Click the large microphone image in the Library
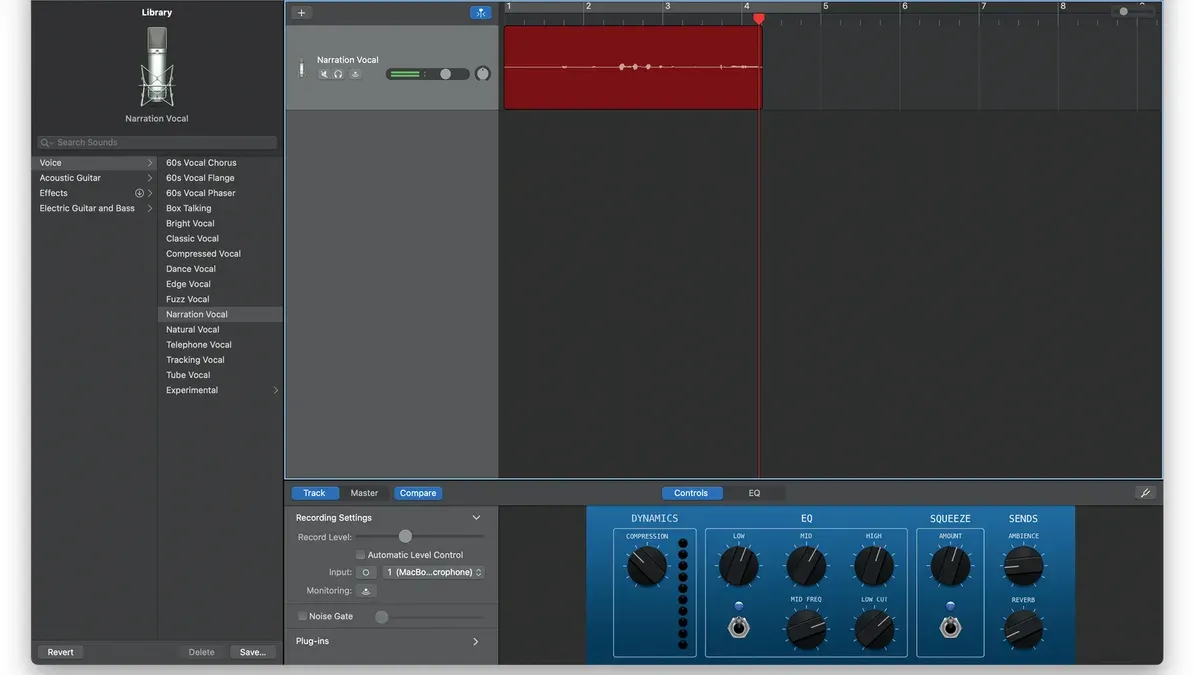Image resolution: width=1200 pixels, height=675 pixels. pos(157,67)
